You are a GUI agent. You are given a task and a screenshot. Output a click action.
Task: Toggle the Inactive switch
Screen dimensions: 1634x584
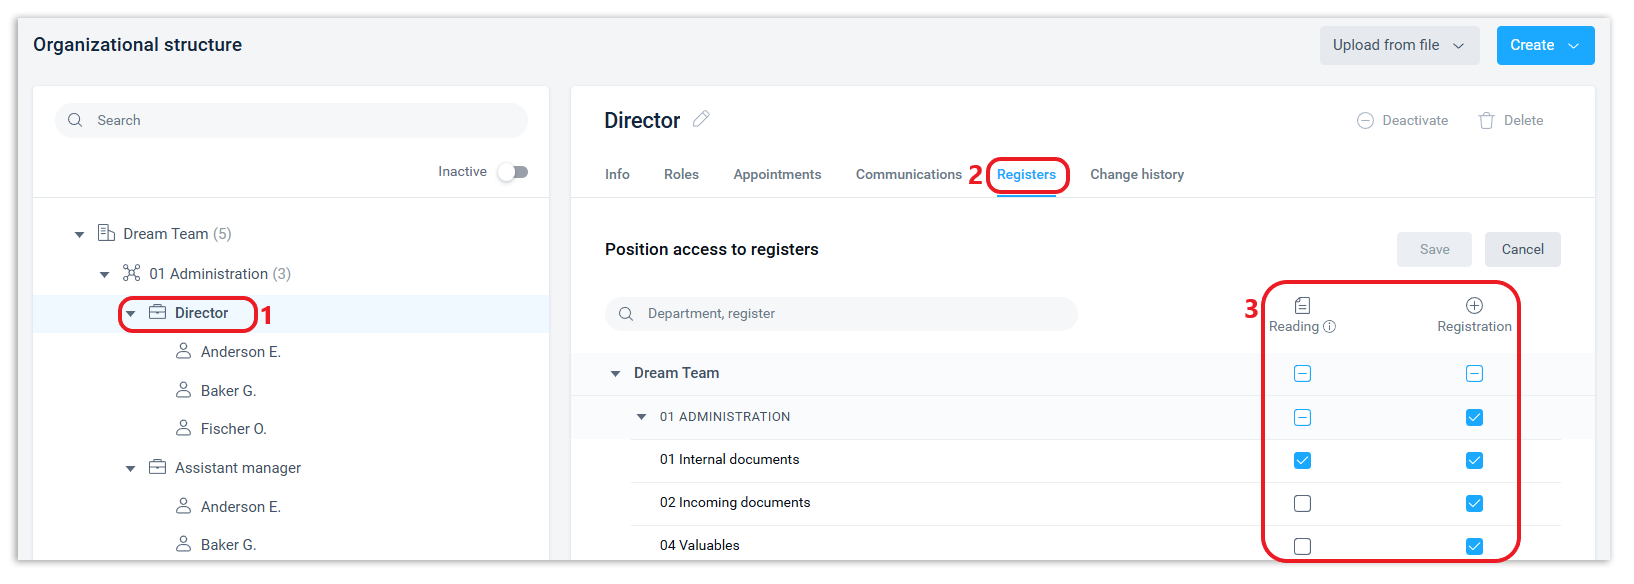pyautogui.click(x=513, y=172)
